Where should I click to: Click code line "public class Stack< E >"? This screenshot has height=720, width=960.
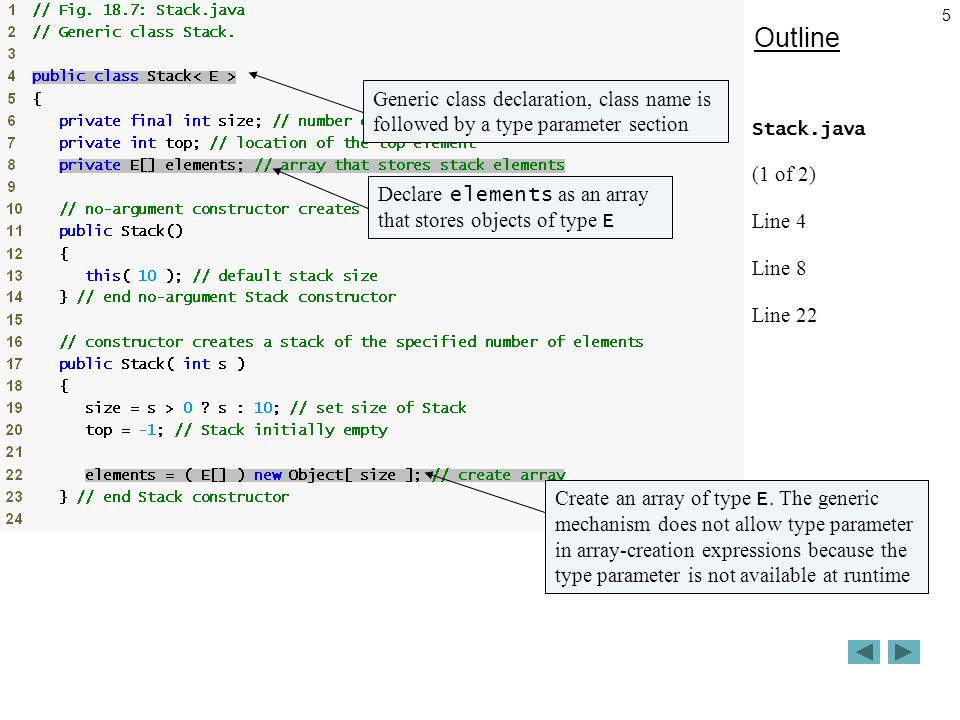(x=133, y=76)
